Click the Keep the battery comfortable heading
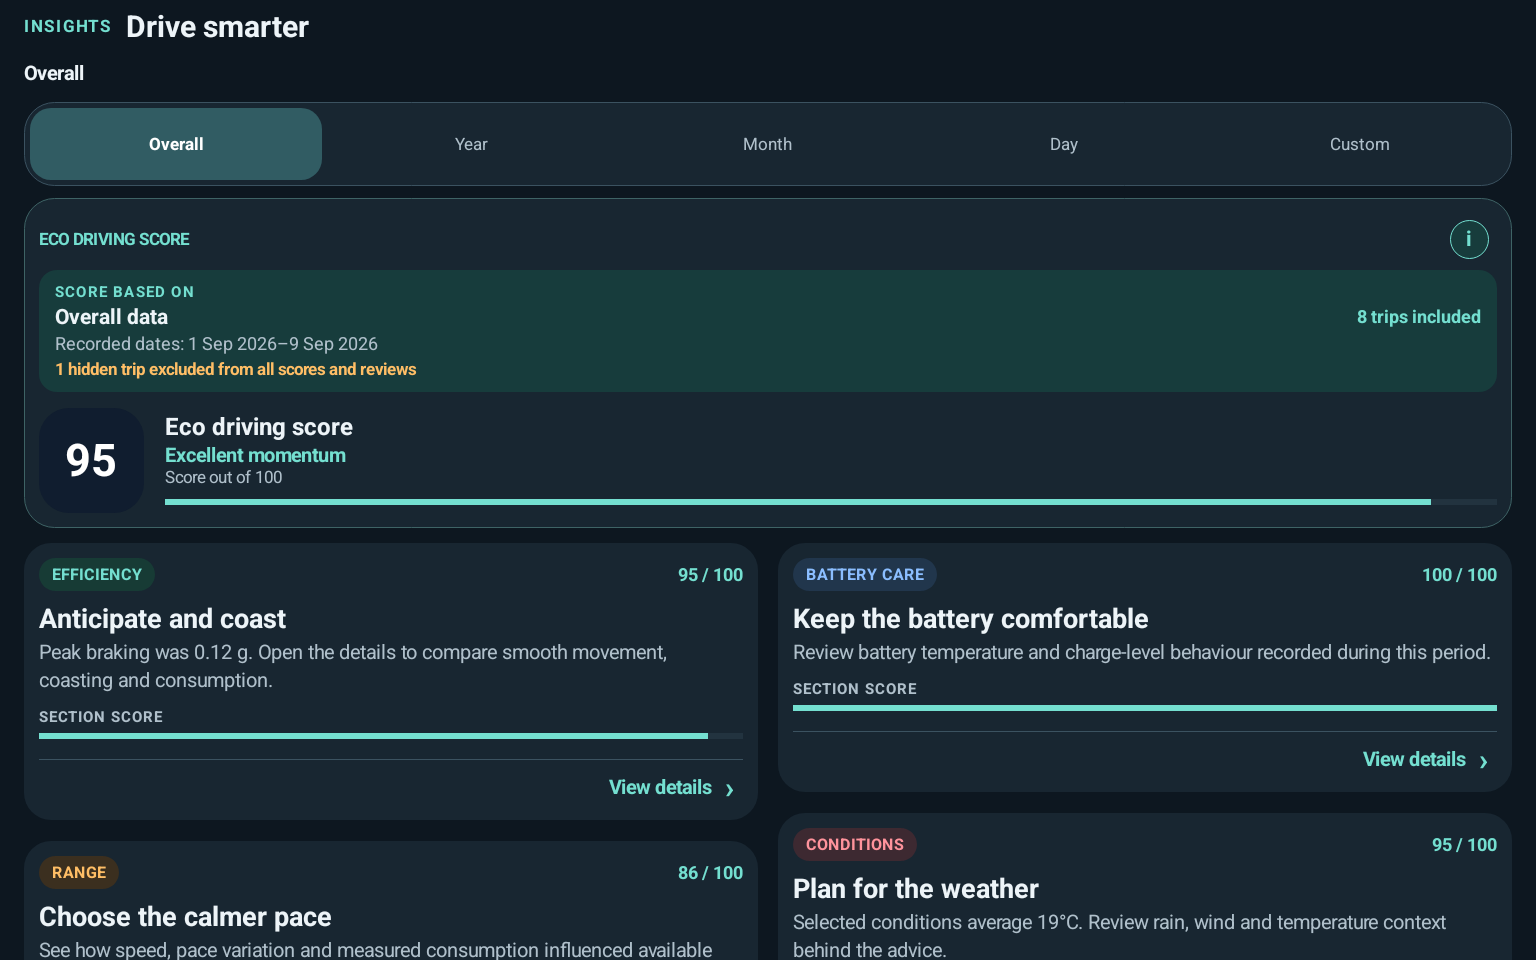Image resolution: width=1536 pixels, height=960 pixels. 970,619
